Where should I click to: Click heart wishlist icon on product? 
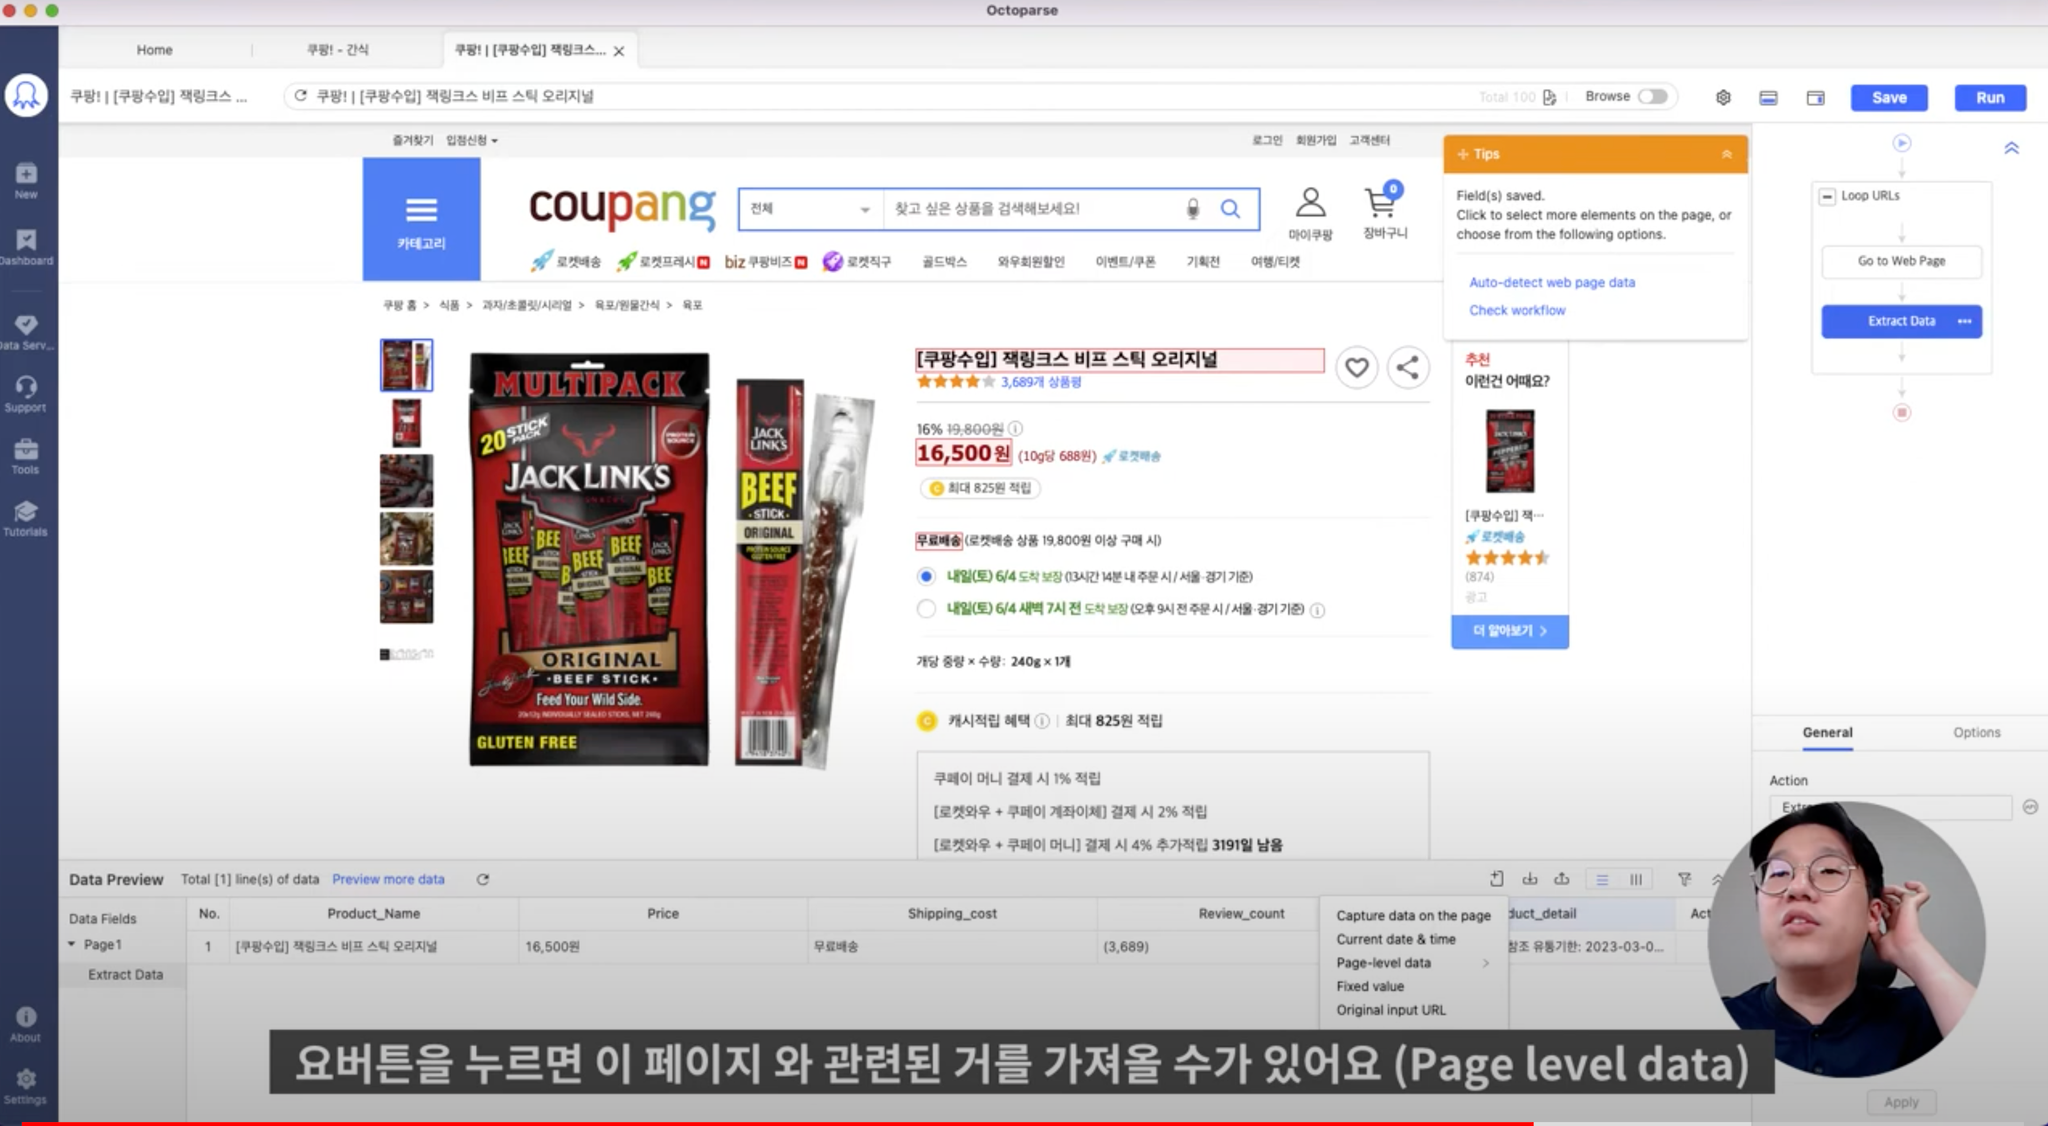click(x=1356, y=367)
